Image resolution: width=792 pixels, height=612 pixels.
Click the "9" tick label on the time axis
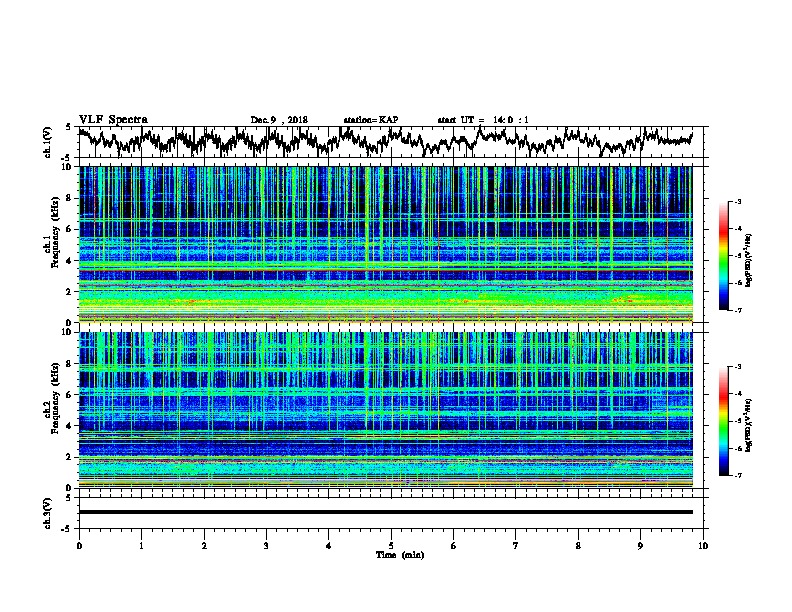click(640, 546)
